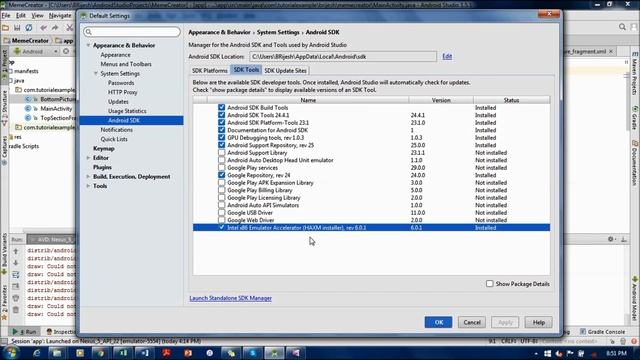Click up arrow in Run panel
640x360 pixels.
tap(16, 251)
